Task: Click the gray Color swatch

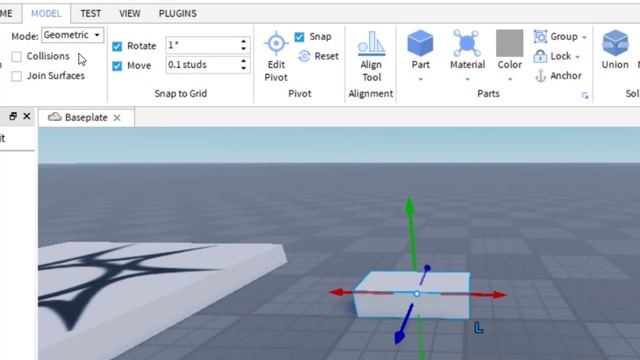Action: pyautogui.click(x=509, y=43)
